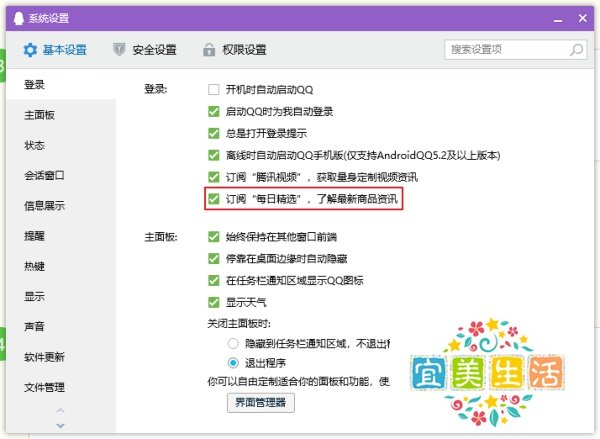This screenshot has width=600, height=439.
Task: Open 信息展示 settings in sidebar
Action: pos(61,206)
